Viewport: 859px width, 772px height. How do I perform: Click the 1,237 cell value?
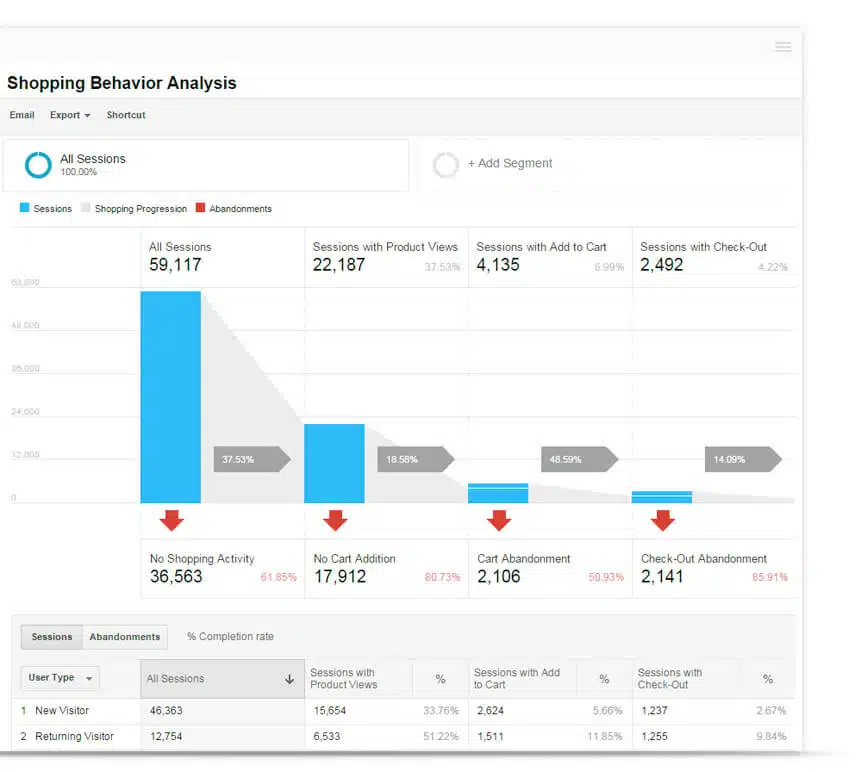coord(654,711)
